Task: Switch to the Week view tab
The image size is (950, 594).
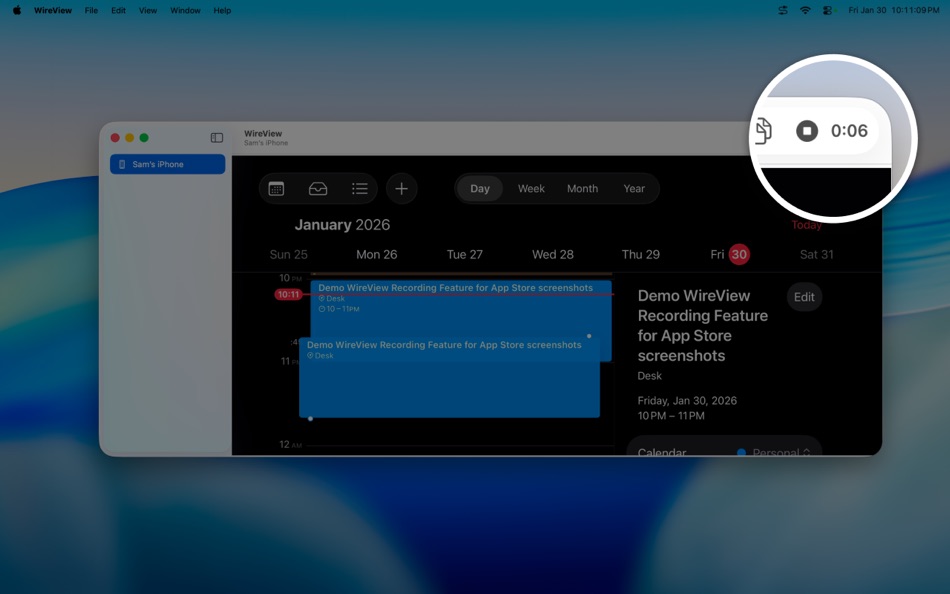Action: 530,188
